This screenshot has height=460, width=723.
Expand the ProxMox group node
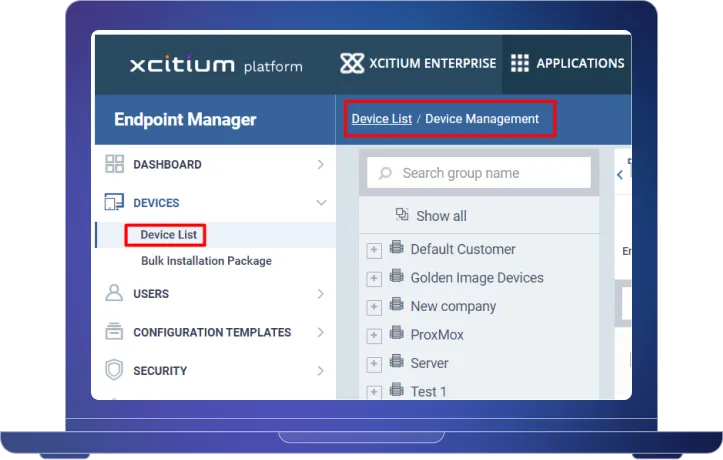[374, 336]
